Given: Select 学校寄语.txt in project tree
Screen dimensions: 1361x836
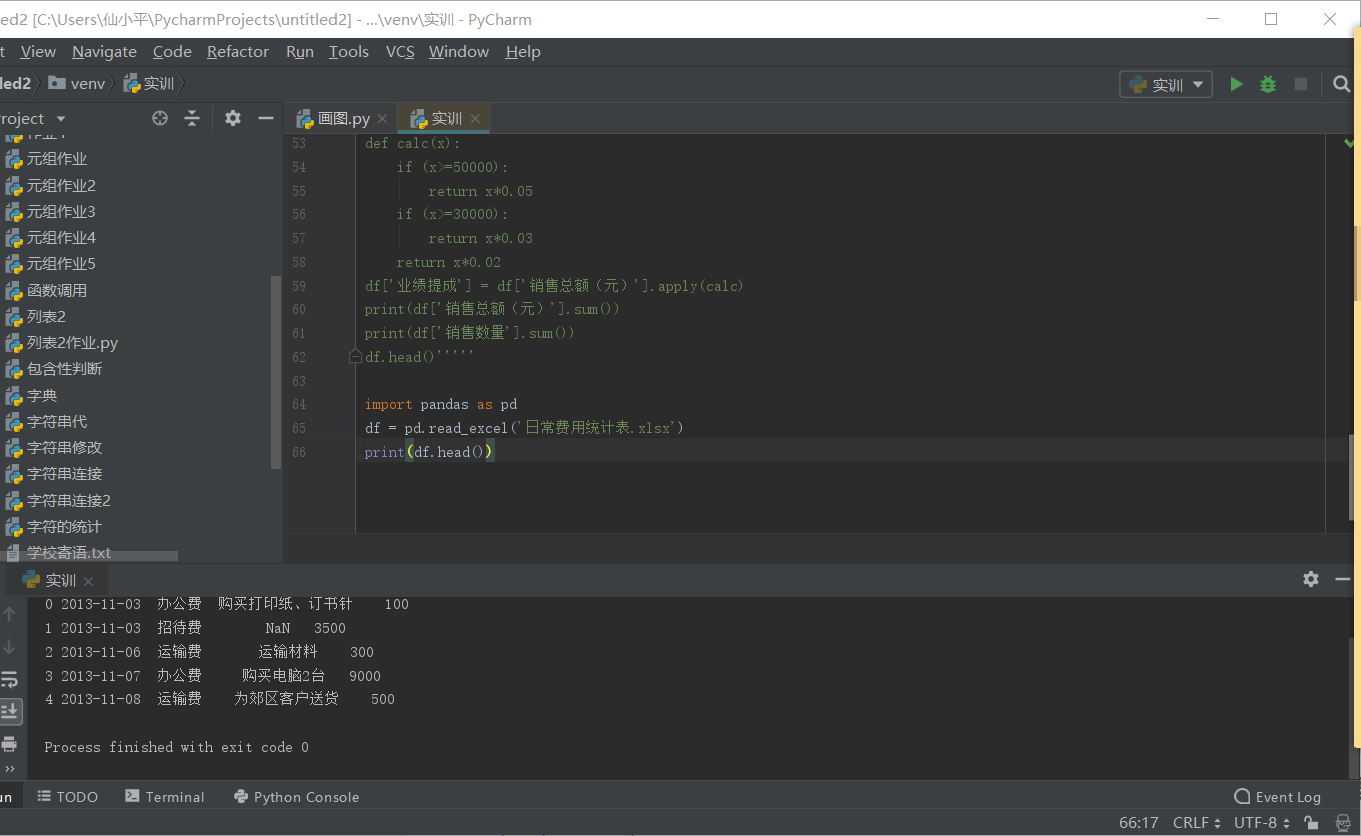Looking at the screenshot, I should (x=69, y=553).
